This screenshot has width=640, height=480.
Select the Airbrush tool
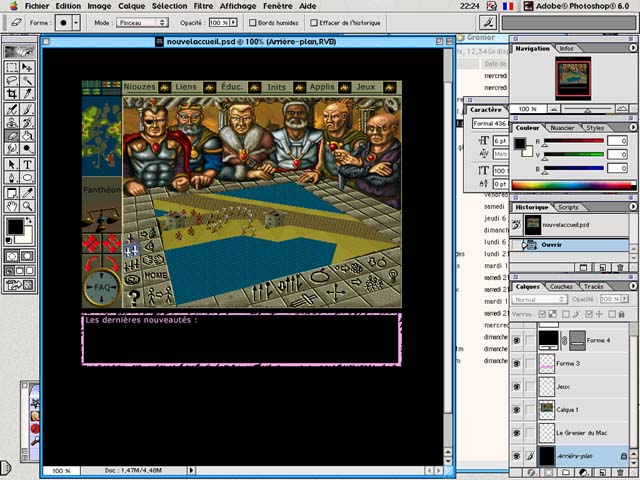(x=12, y=109)
